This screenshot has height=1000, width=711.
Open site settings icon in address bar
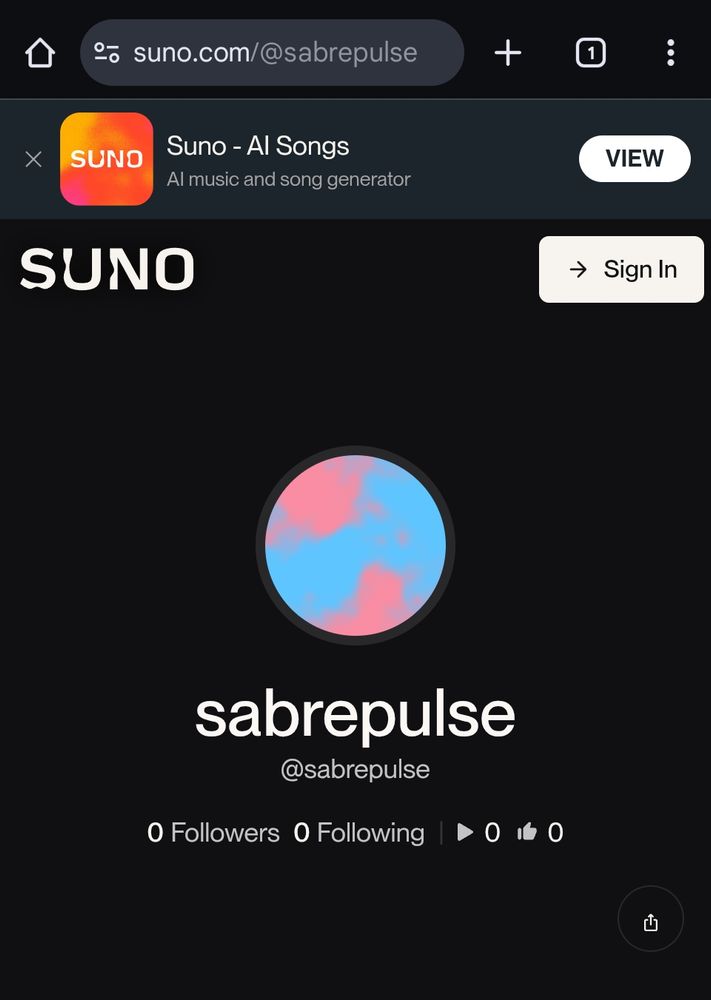click(106, 53)
